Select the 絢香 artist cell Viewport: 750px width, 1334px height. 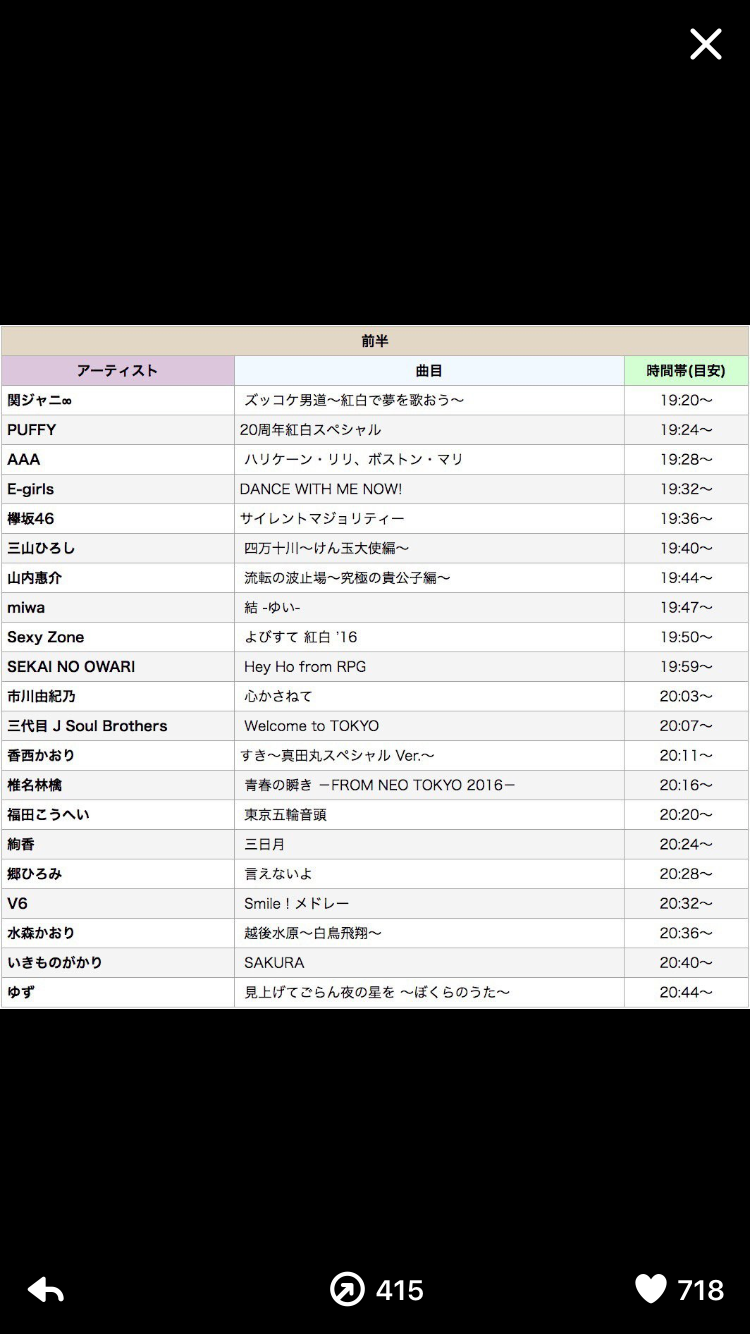[x=118, y=844]
